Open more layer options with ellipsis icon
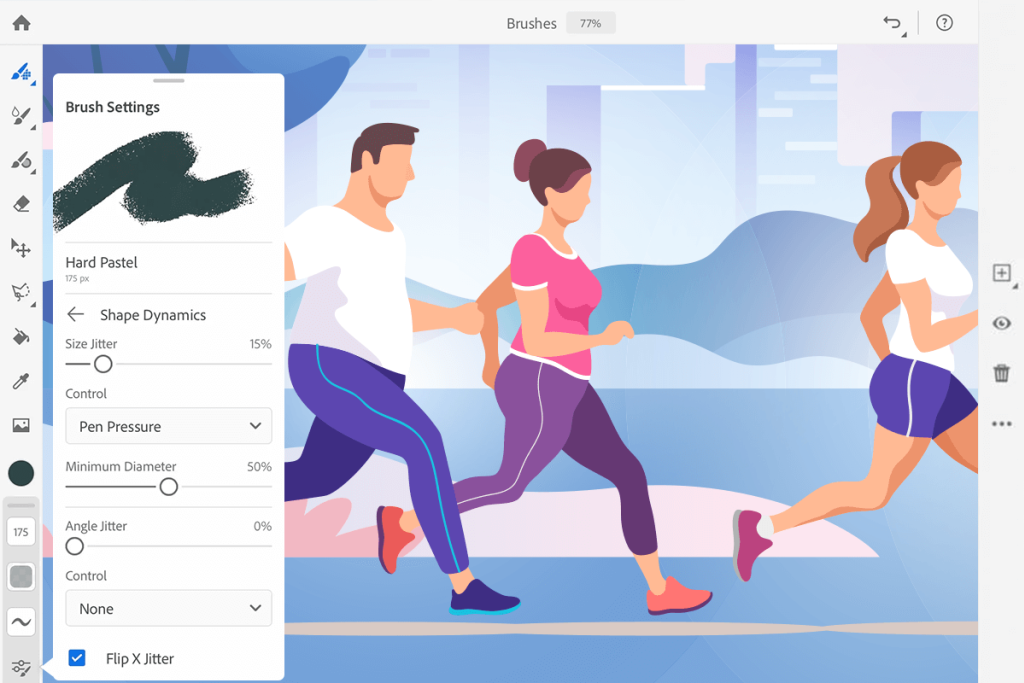 point(1002,423)
